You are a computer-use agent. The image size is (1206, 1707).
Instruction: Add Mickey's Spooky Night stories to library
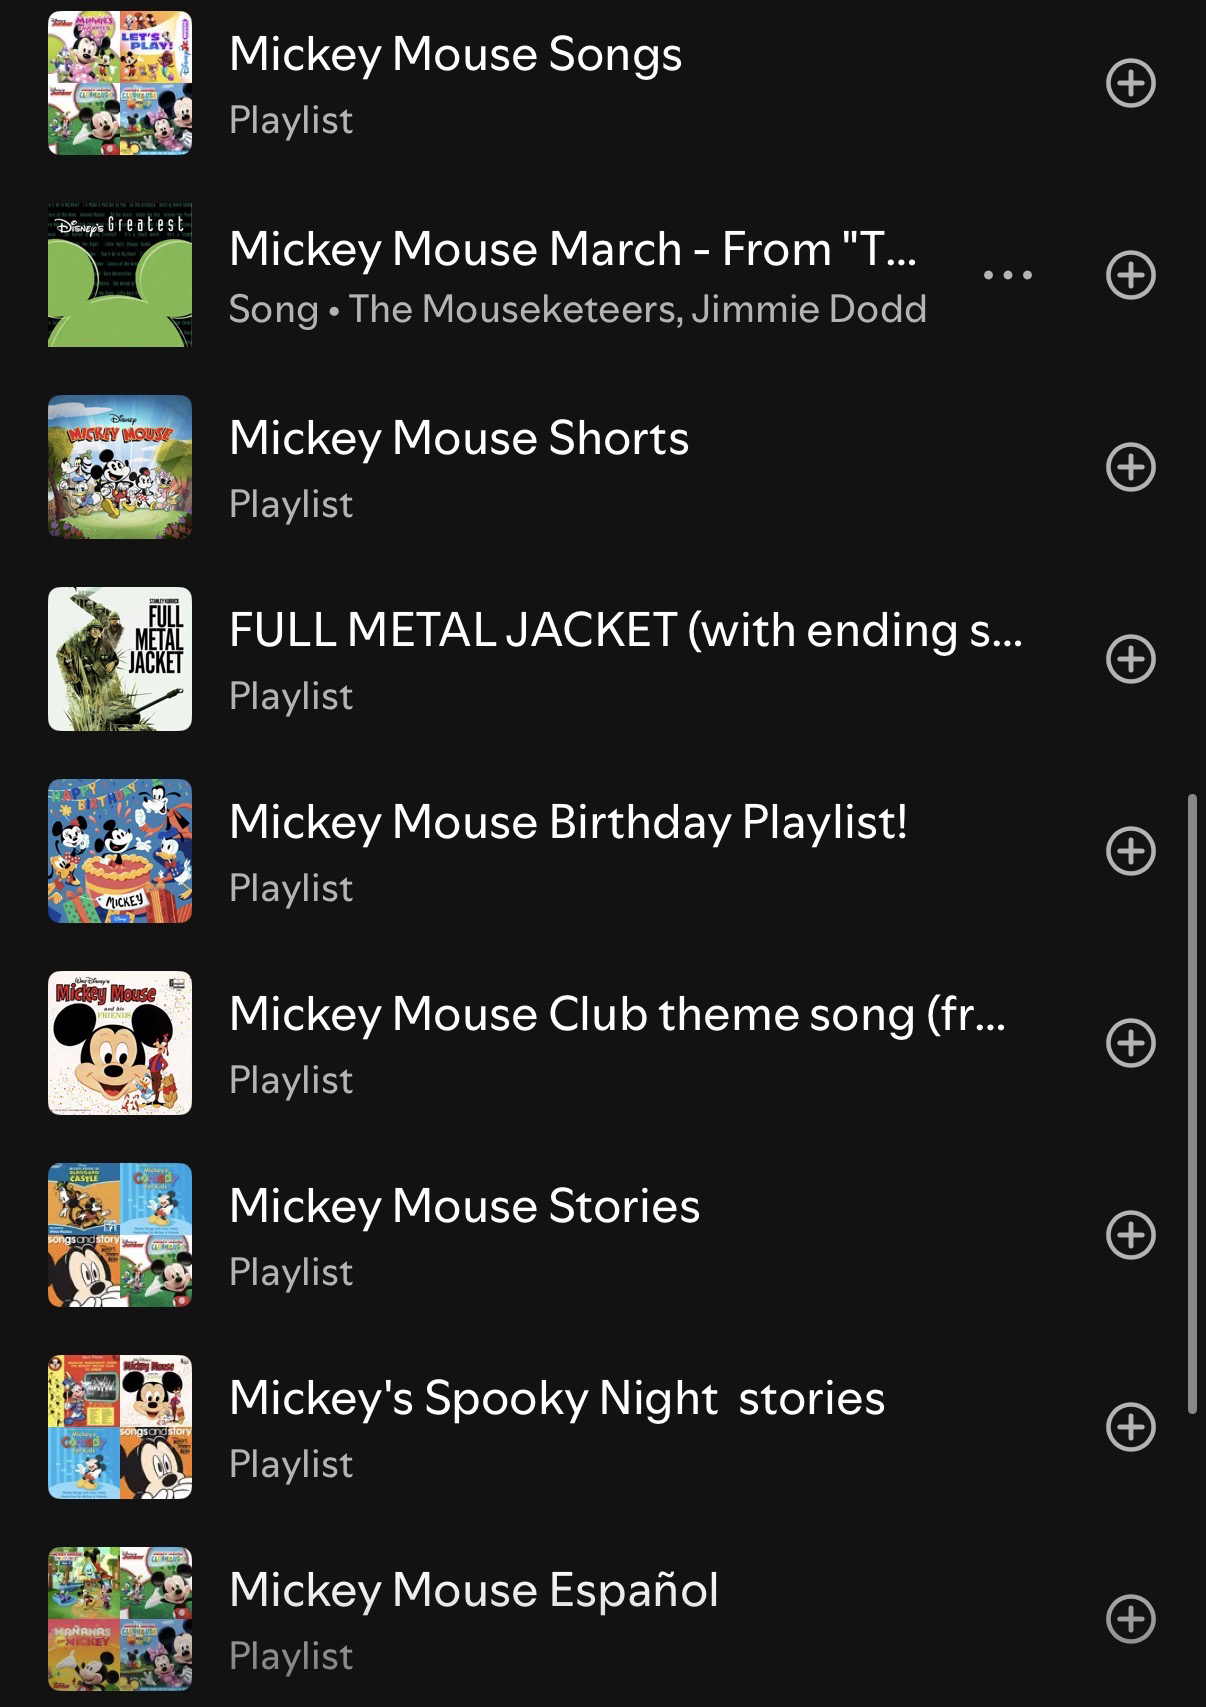click(1131, 1427)
